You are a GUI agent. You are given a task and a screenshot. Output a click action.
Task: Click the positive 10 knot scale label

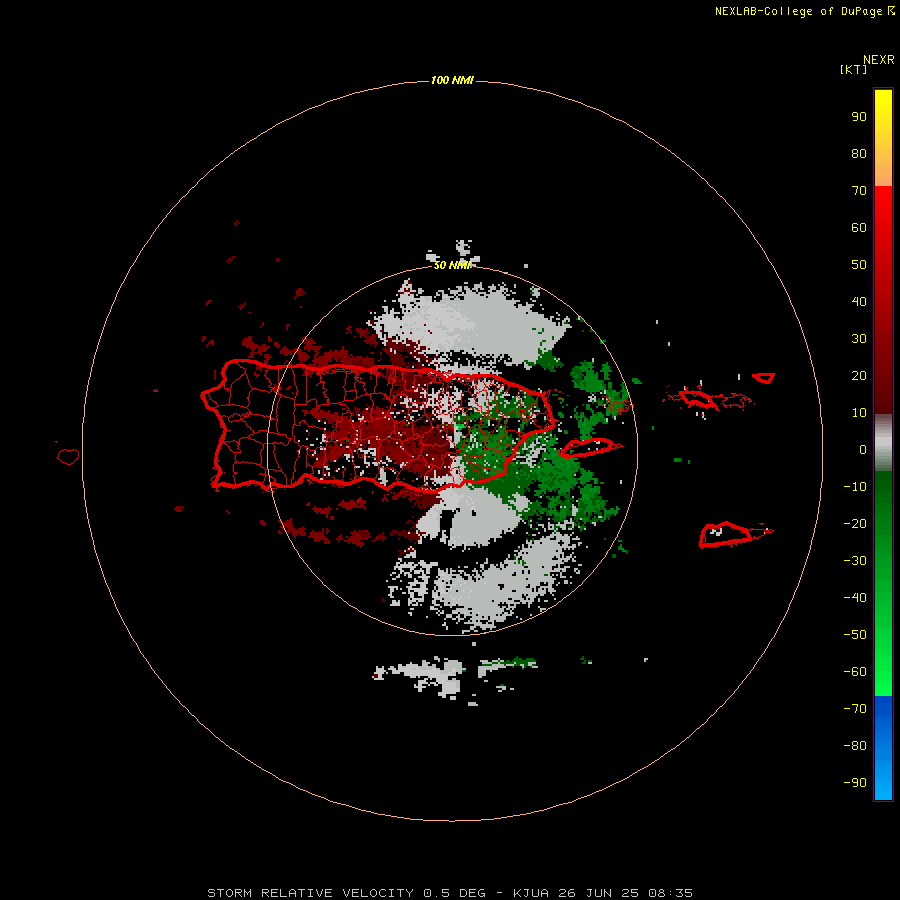pos(859,413)
